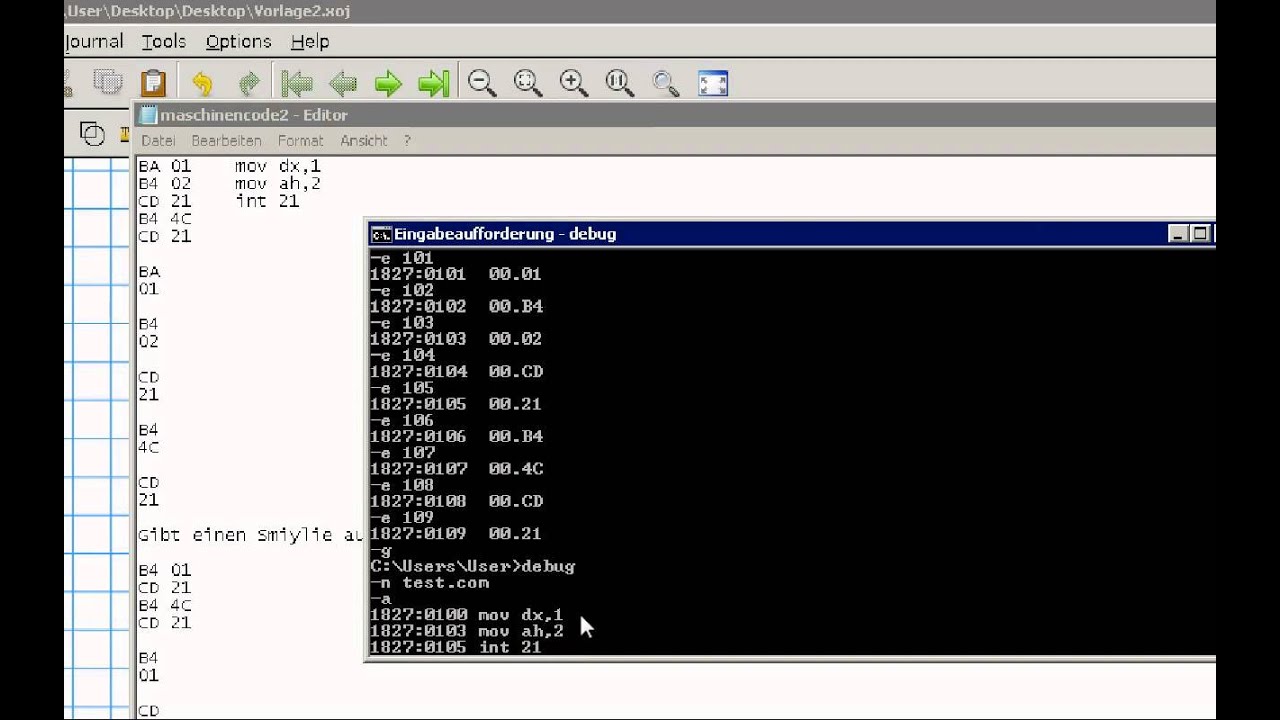Undo the last action with yellow arrow

click(x=202, y=83)
